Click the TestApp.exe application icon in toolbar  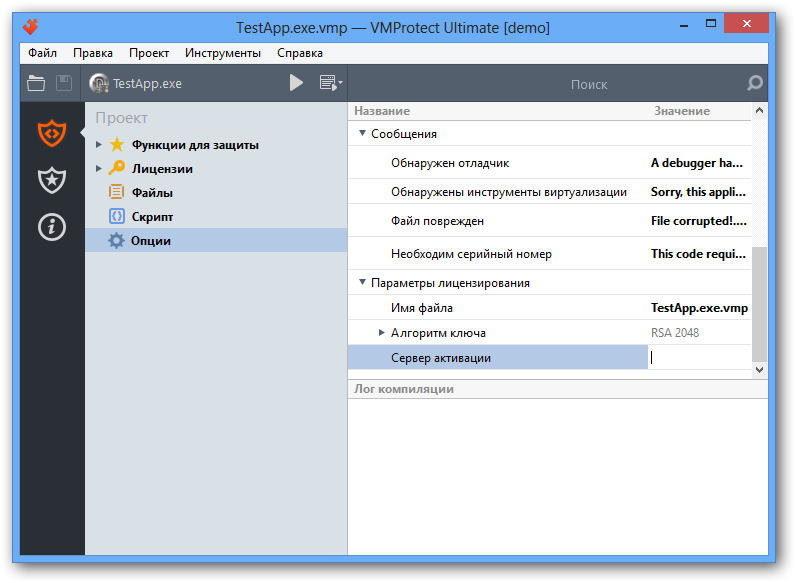click(x=98, y=83)
